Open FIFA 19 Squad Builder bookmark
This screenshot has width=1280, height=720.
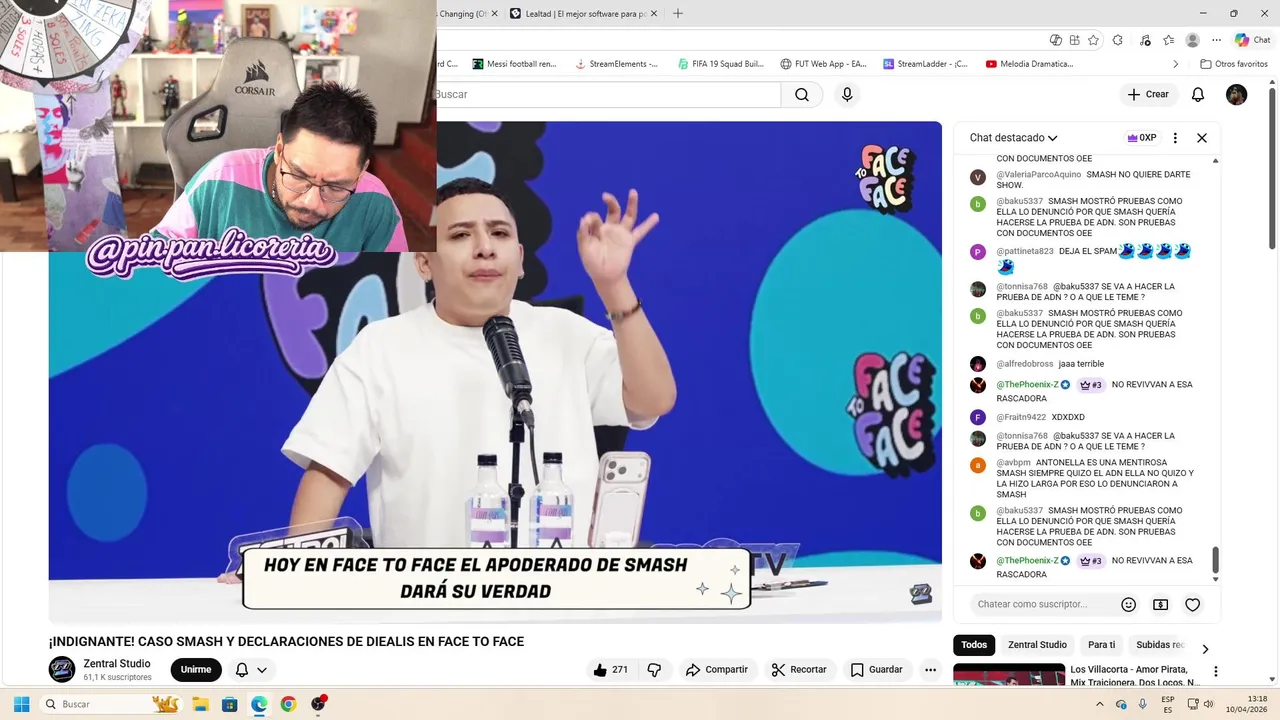[720, 64]
